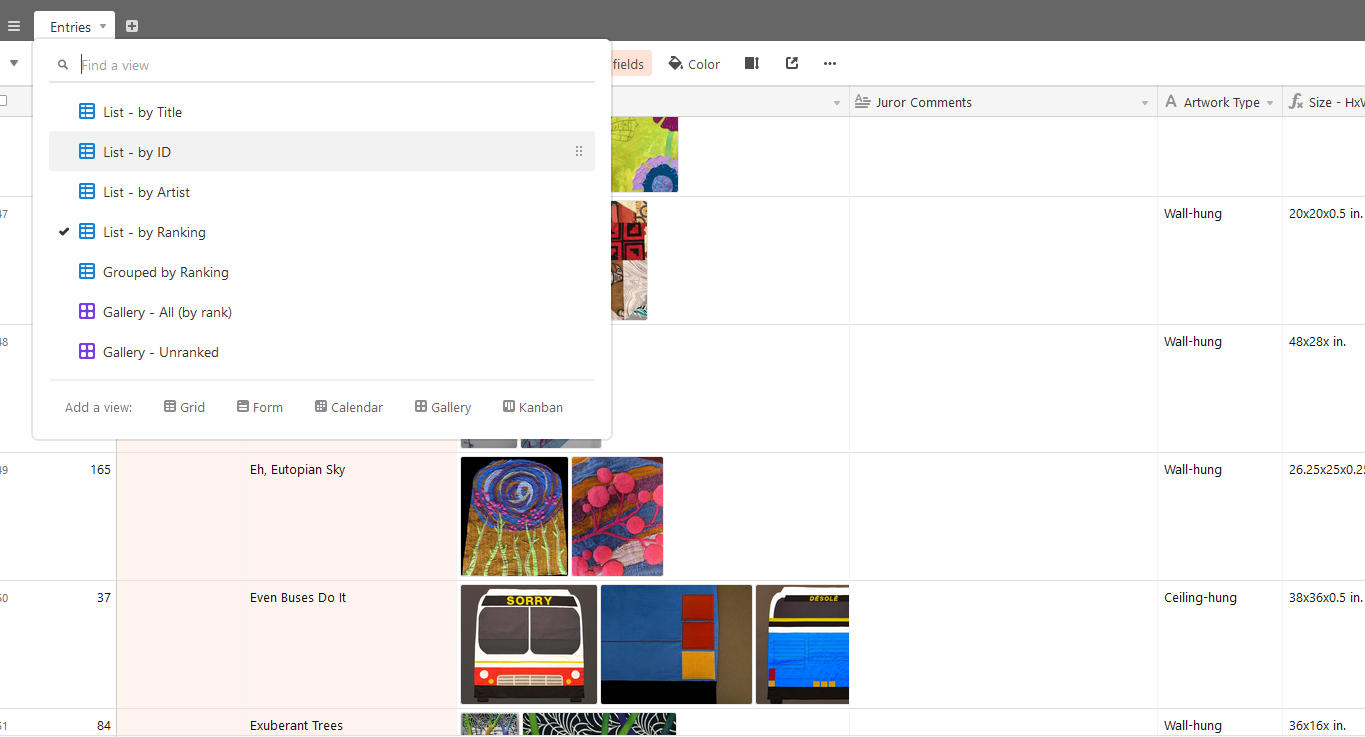1365x737 pixels.
Task: Click the drag handle beside List - by ID
Action: (x=578, y=152)
